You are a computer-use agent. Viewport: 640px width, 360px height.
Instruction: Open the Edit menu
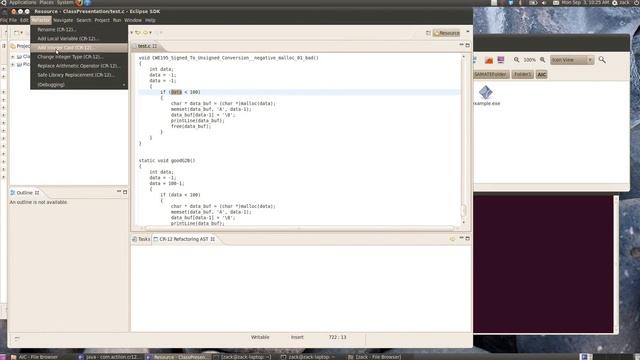(x=24, y=20)
